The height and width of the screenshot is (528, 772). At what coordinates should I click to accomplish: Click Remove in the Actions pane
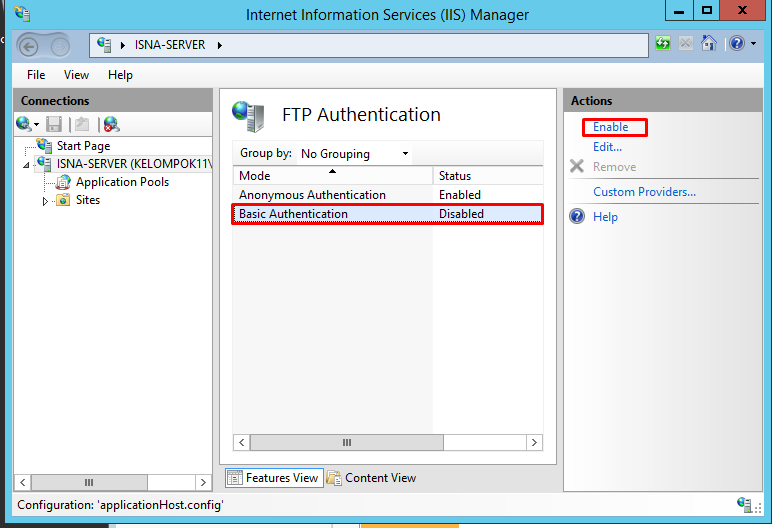point(614,166)
